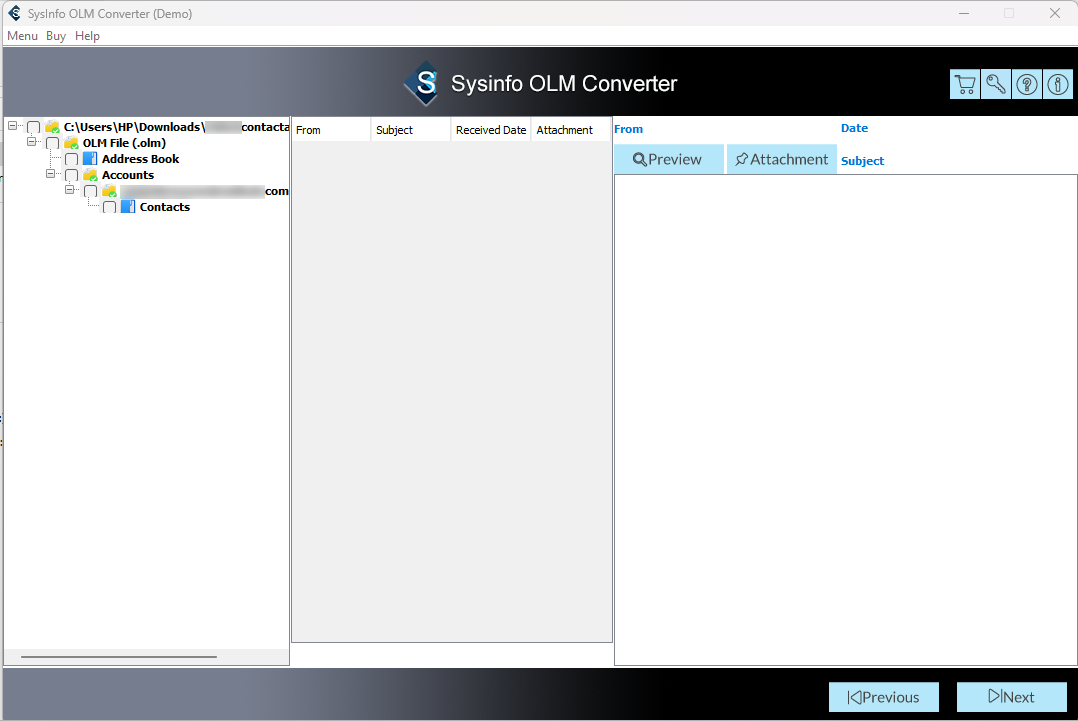This screenshot has height=721, width=1078.
Task: Click the OLM File folder icon
Action: (71, 143)
